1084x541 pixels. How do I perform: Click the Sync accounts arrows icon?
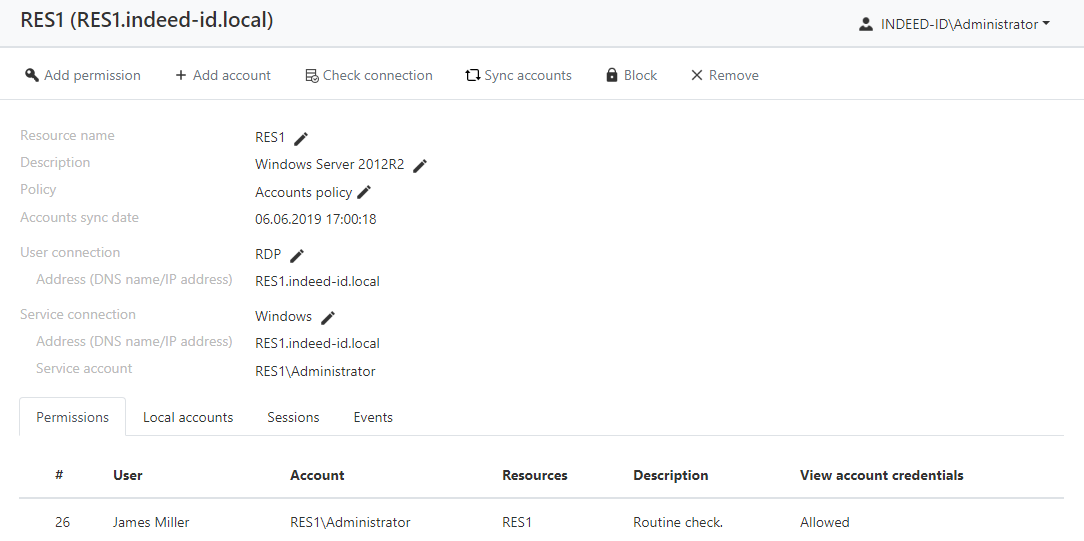coord(473,76)
